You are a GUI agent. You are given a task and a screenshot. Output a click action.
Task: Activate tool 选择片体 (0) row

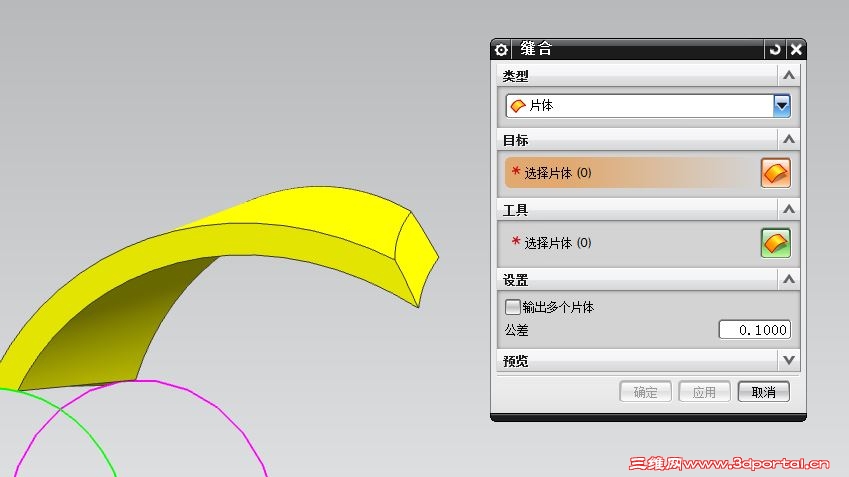tap(632, 243)
